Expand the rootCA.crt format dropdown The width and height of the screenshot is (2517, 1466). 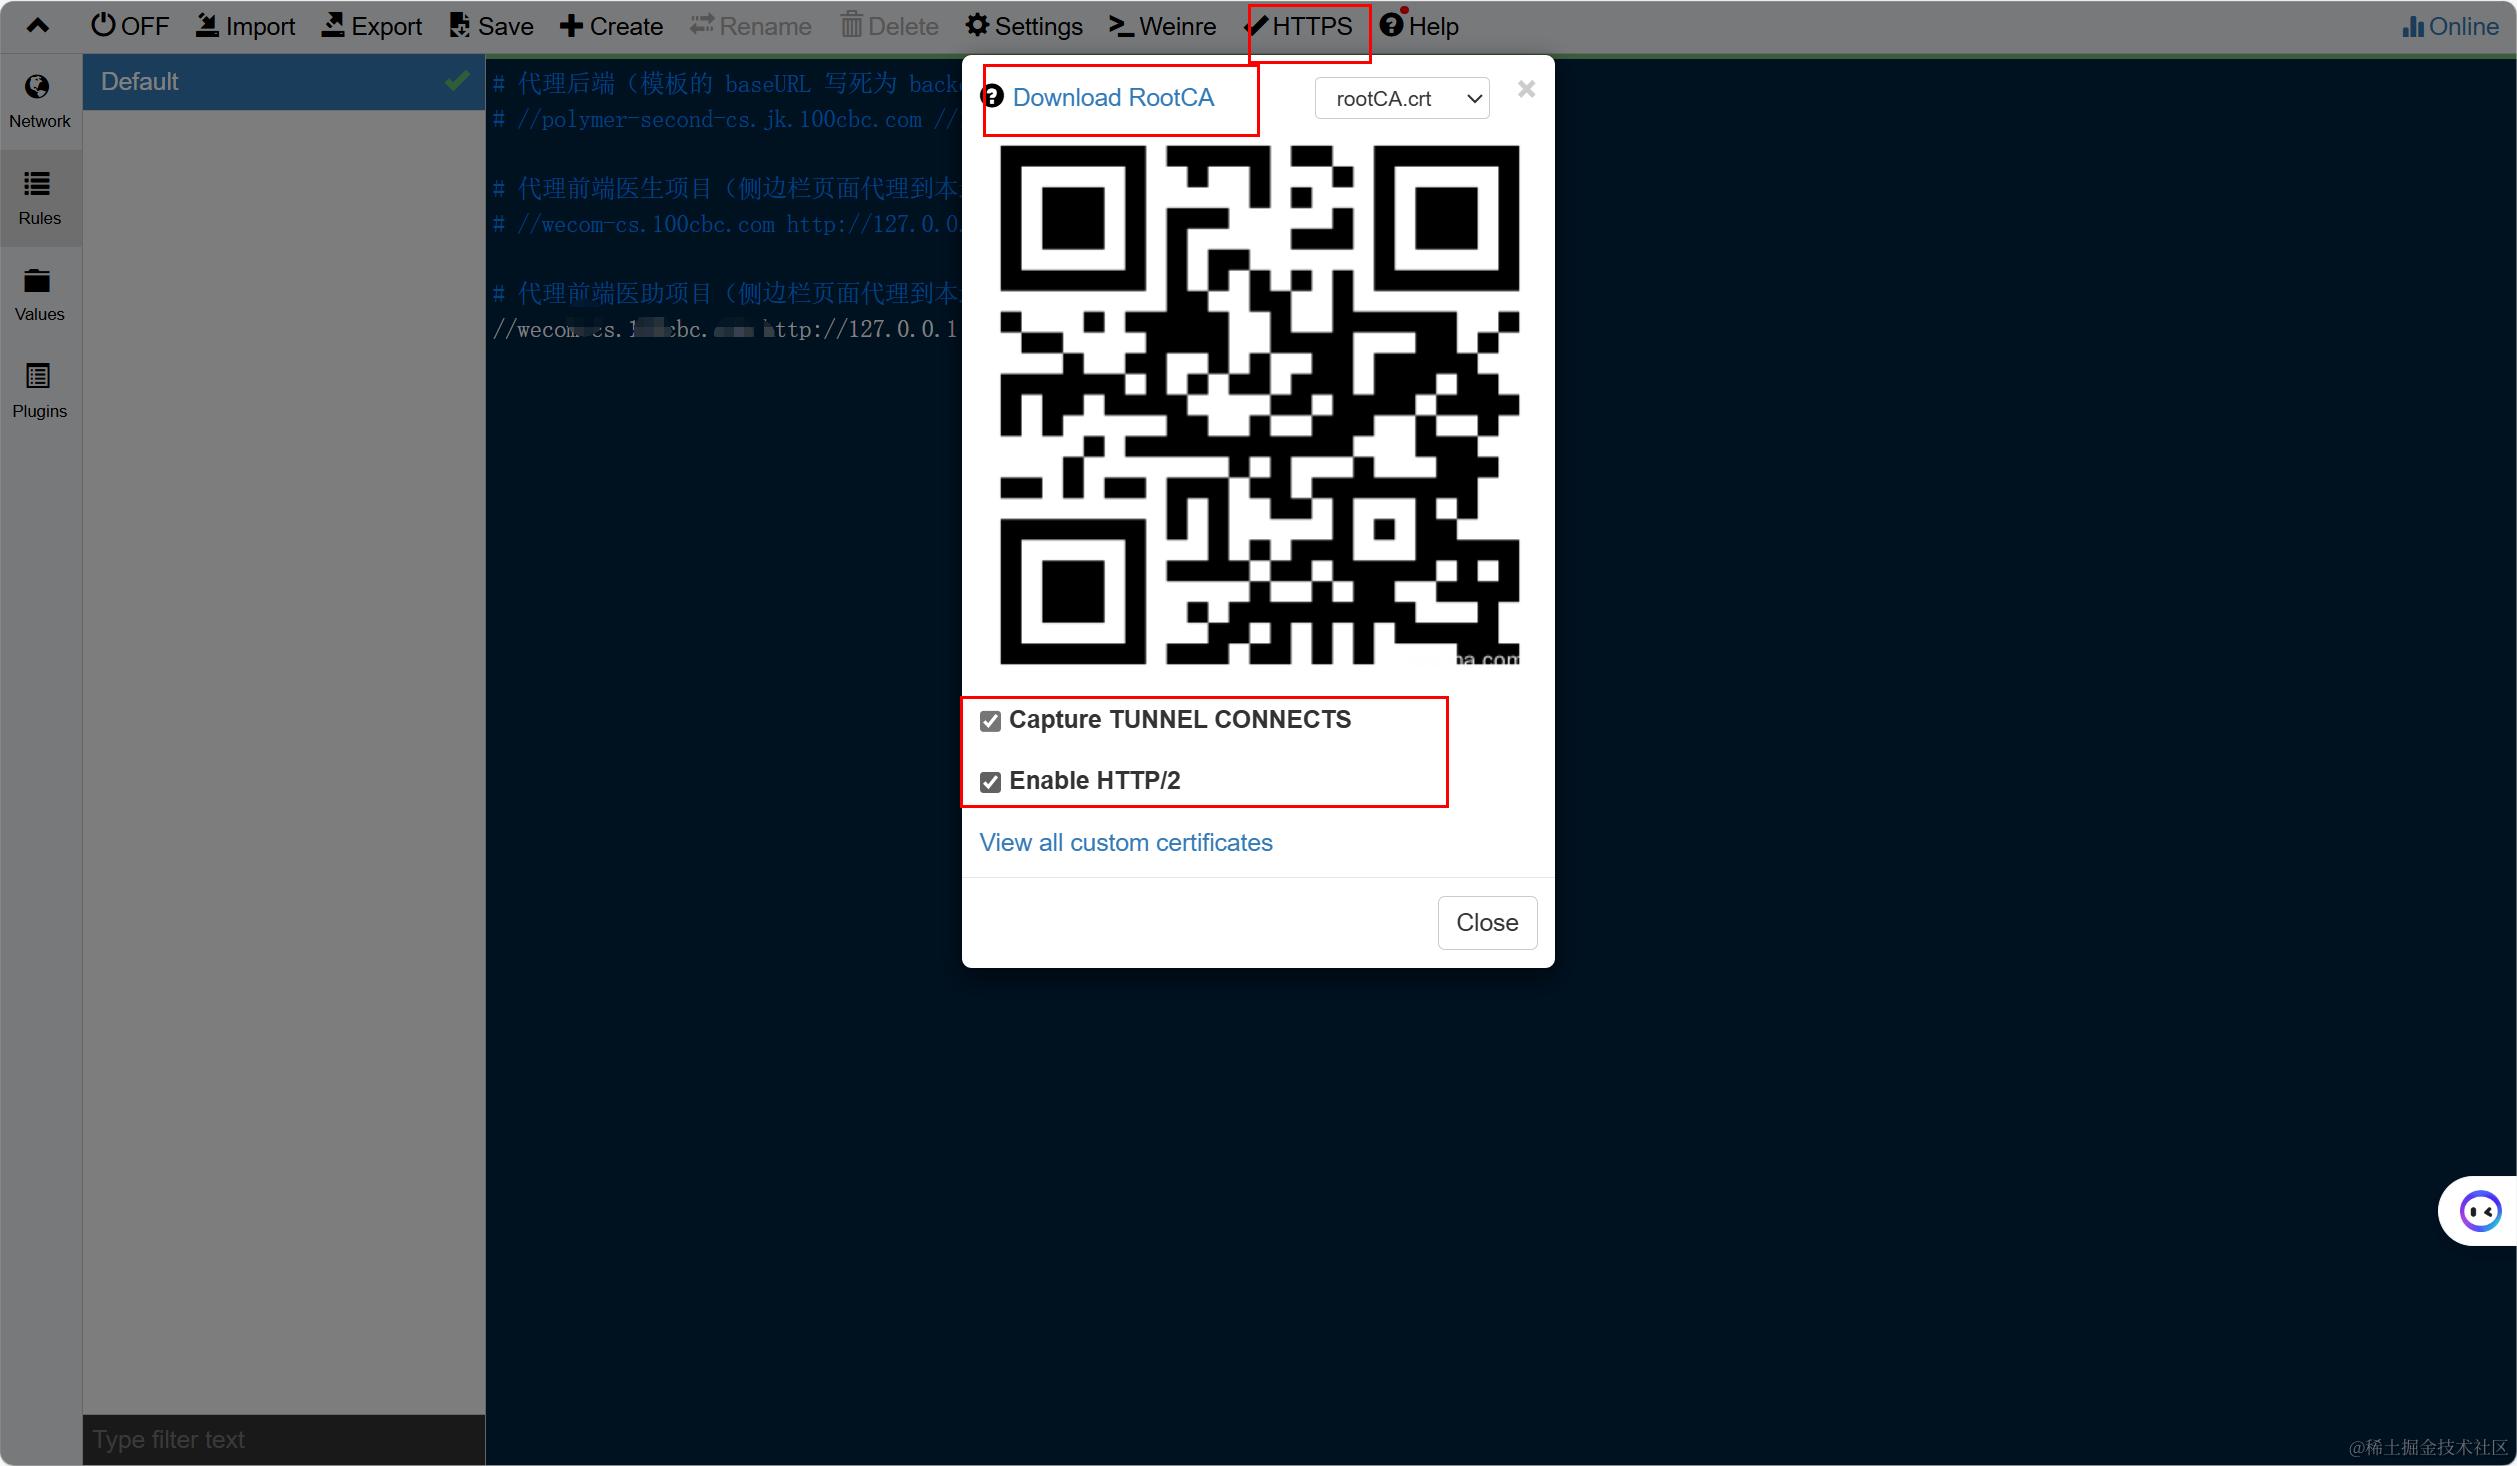pyautogui.click(x=1402, y=98)
